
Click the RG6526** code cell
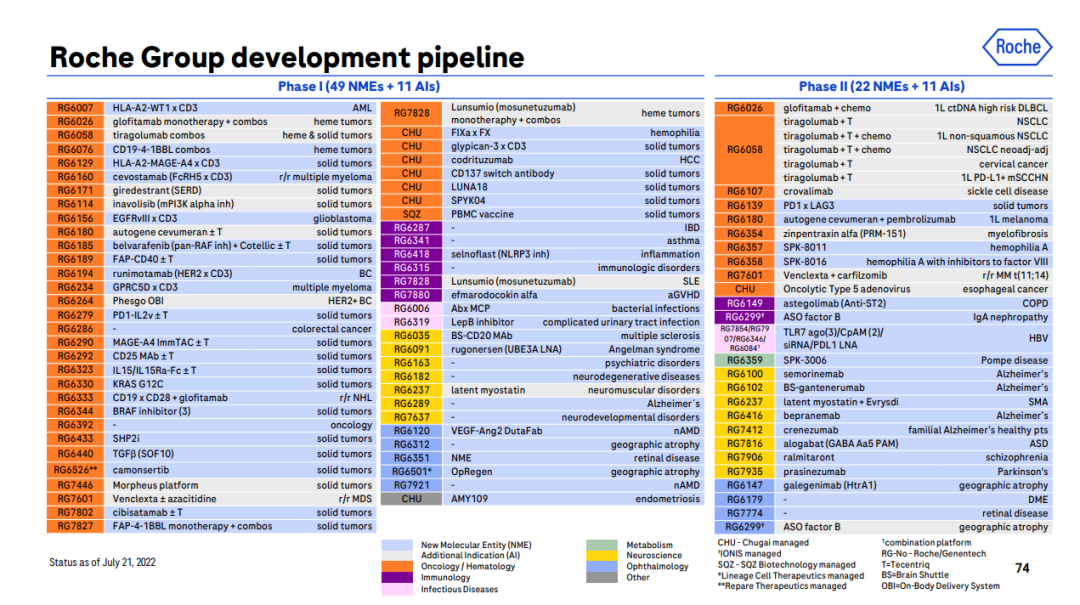coord(75,470)
